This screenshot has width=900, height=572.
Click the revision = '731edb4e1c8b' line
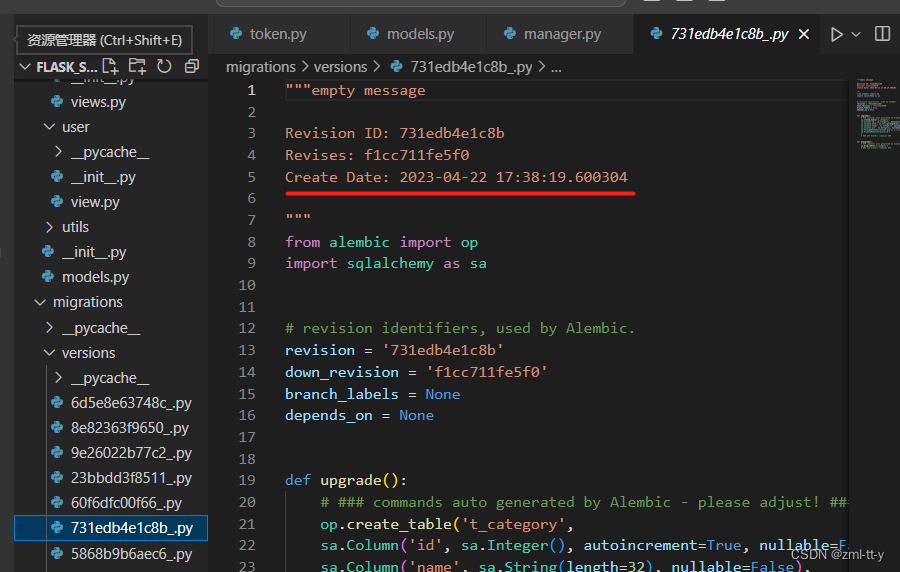[x=394, y=350]
